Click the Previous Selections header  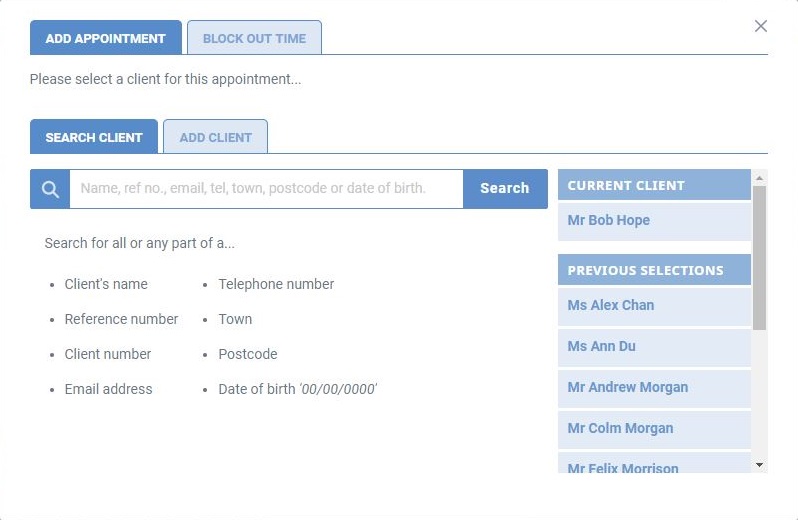(x=654, y=270)
